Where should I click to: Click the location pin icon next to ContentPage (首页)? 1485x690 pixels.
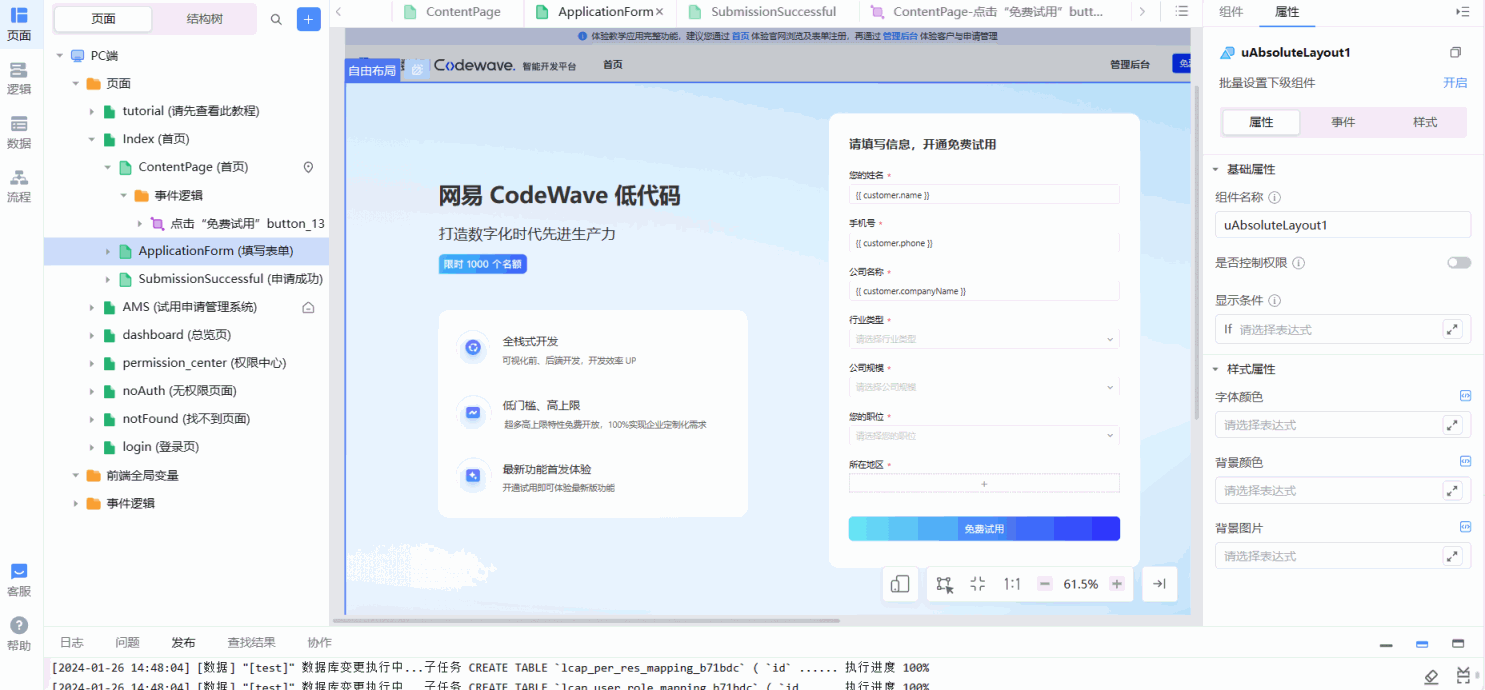coord(308,167)
